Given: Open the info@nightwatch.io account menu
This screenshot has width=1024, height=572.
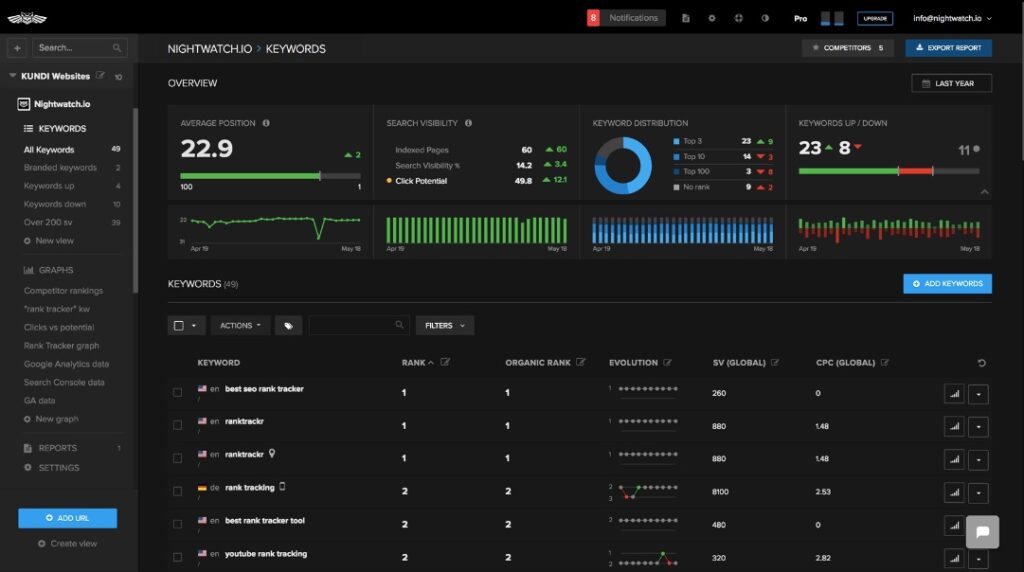Looking at the screenshot, I should pyautogui.click(x=952, y=18).
